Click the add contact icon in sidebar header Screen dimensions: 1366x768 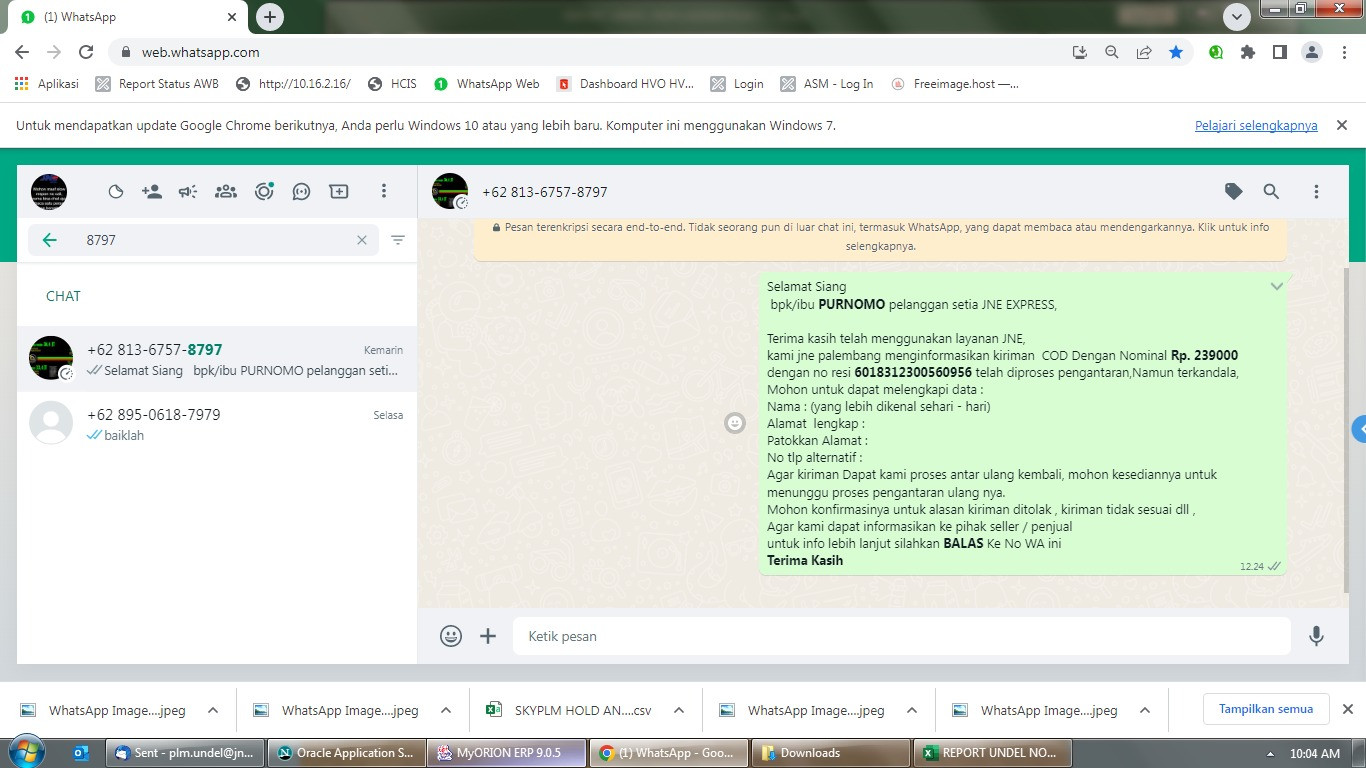tap(152, 191)
